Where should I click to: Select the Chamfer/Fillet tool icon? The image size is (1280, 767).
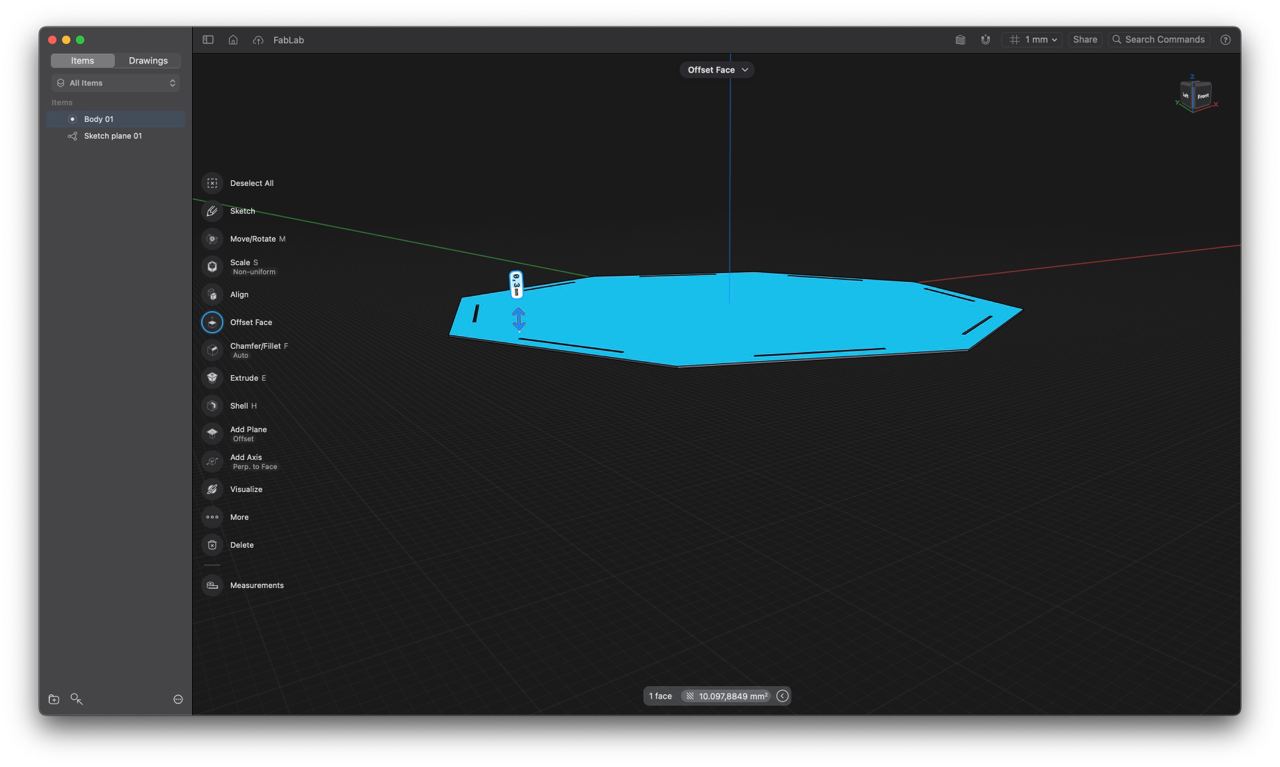[x=212, y=350]
